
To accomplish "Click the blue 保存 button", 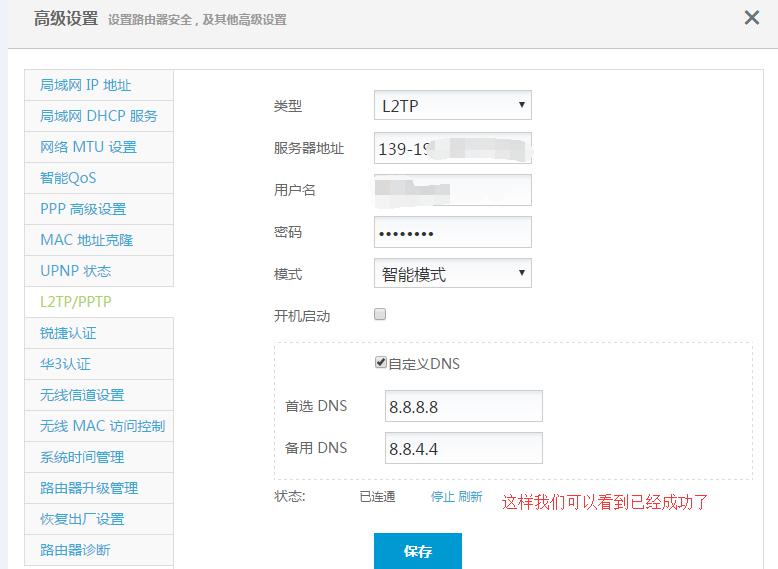I will (418, 551).
